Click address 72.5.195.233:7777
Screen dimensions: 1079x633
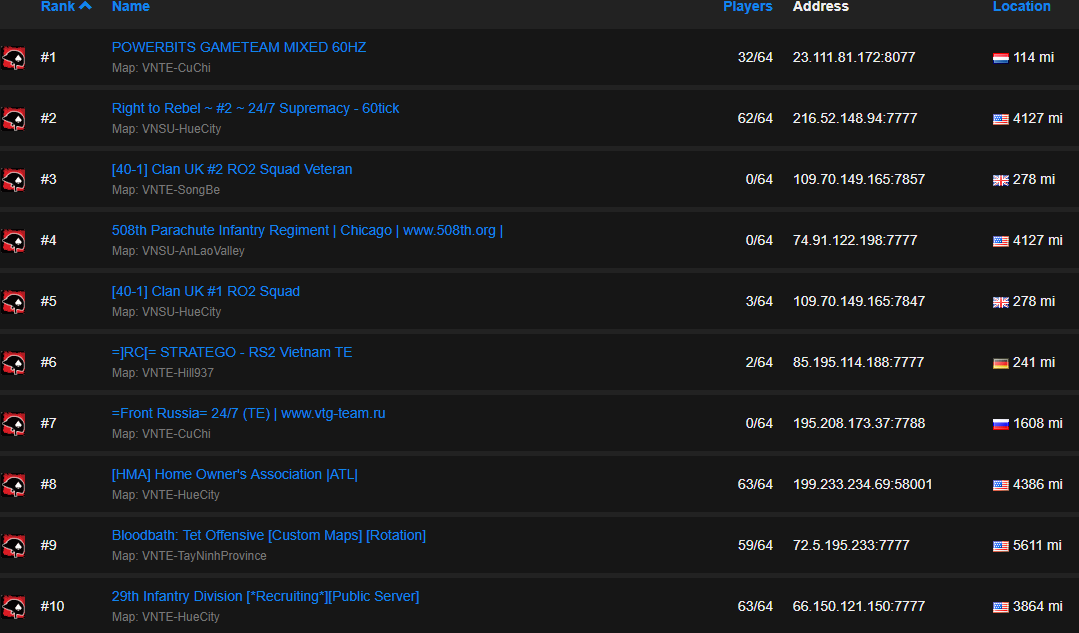851,546
